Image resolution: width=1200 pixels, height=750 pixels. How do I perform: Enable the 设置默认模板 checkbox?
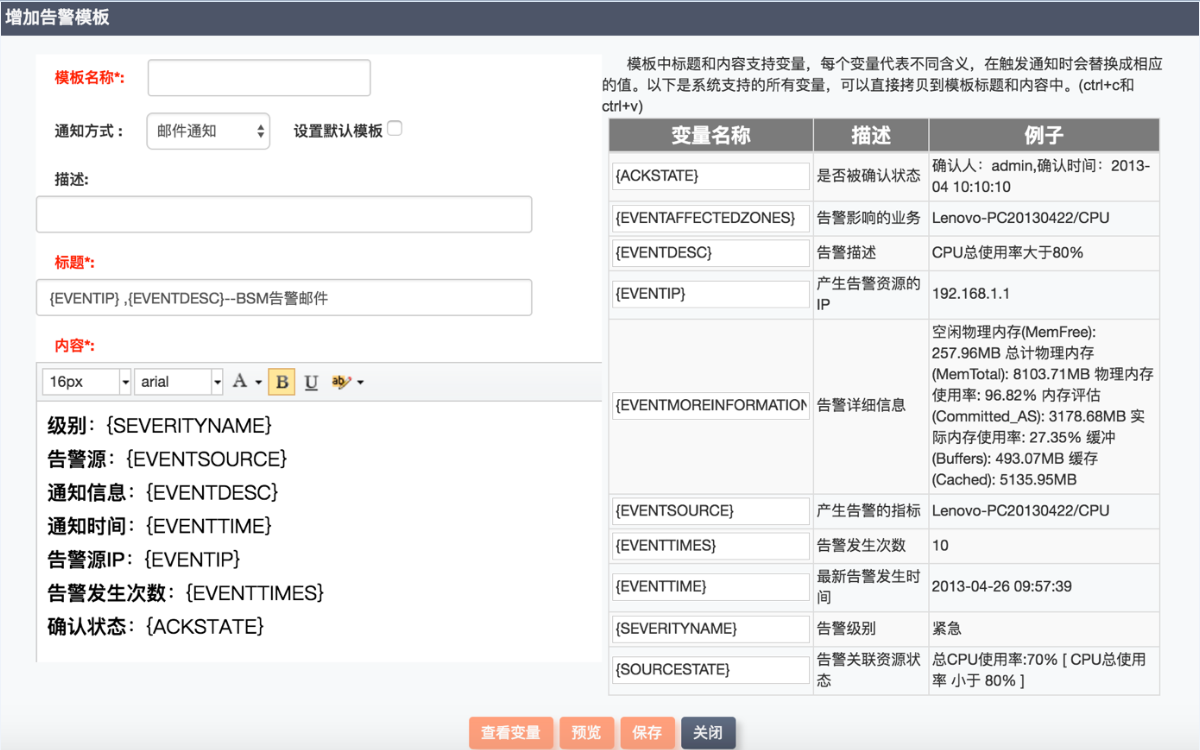point(394,129)
